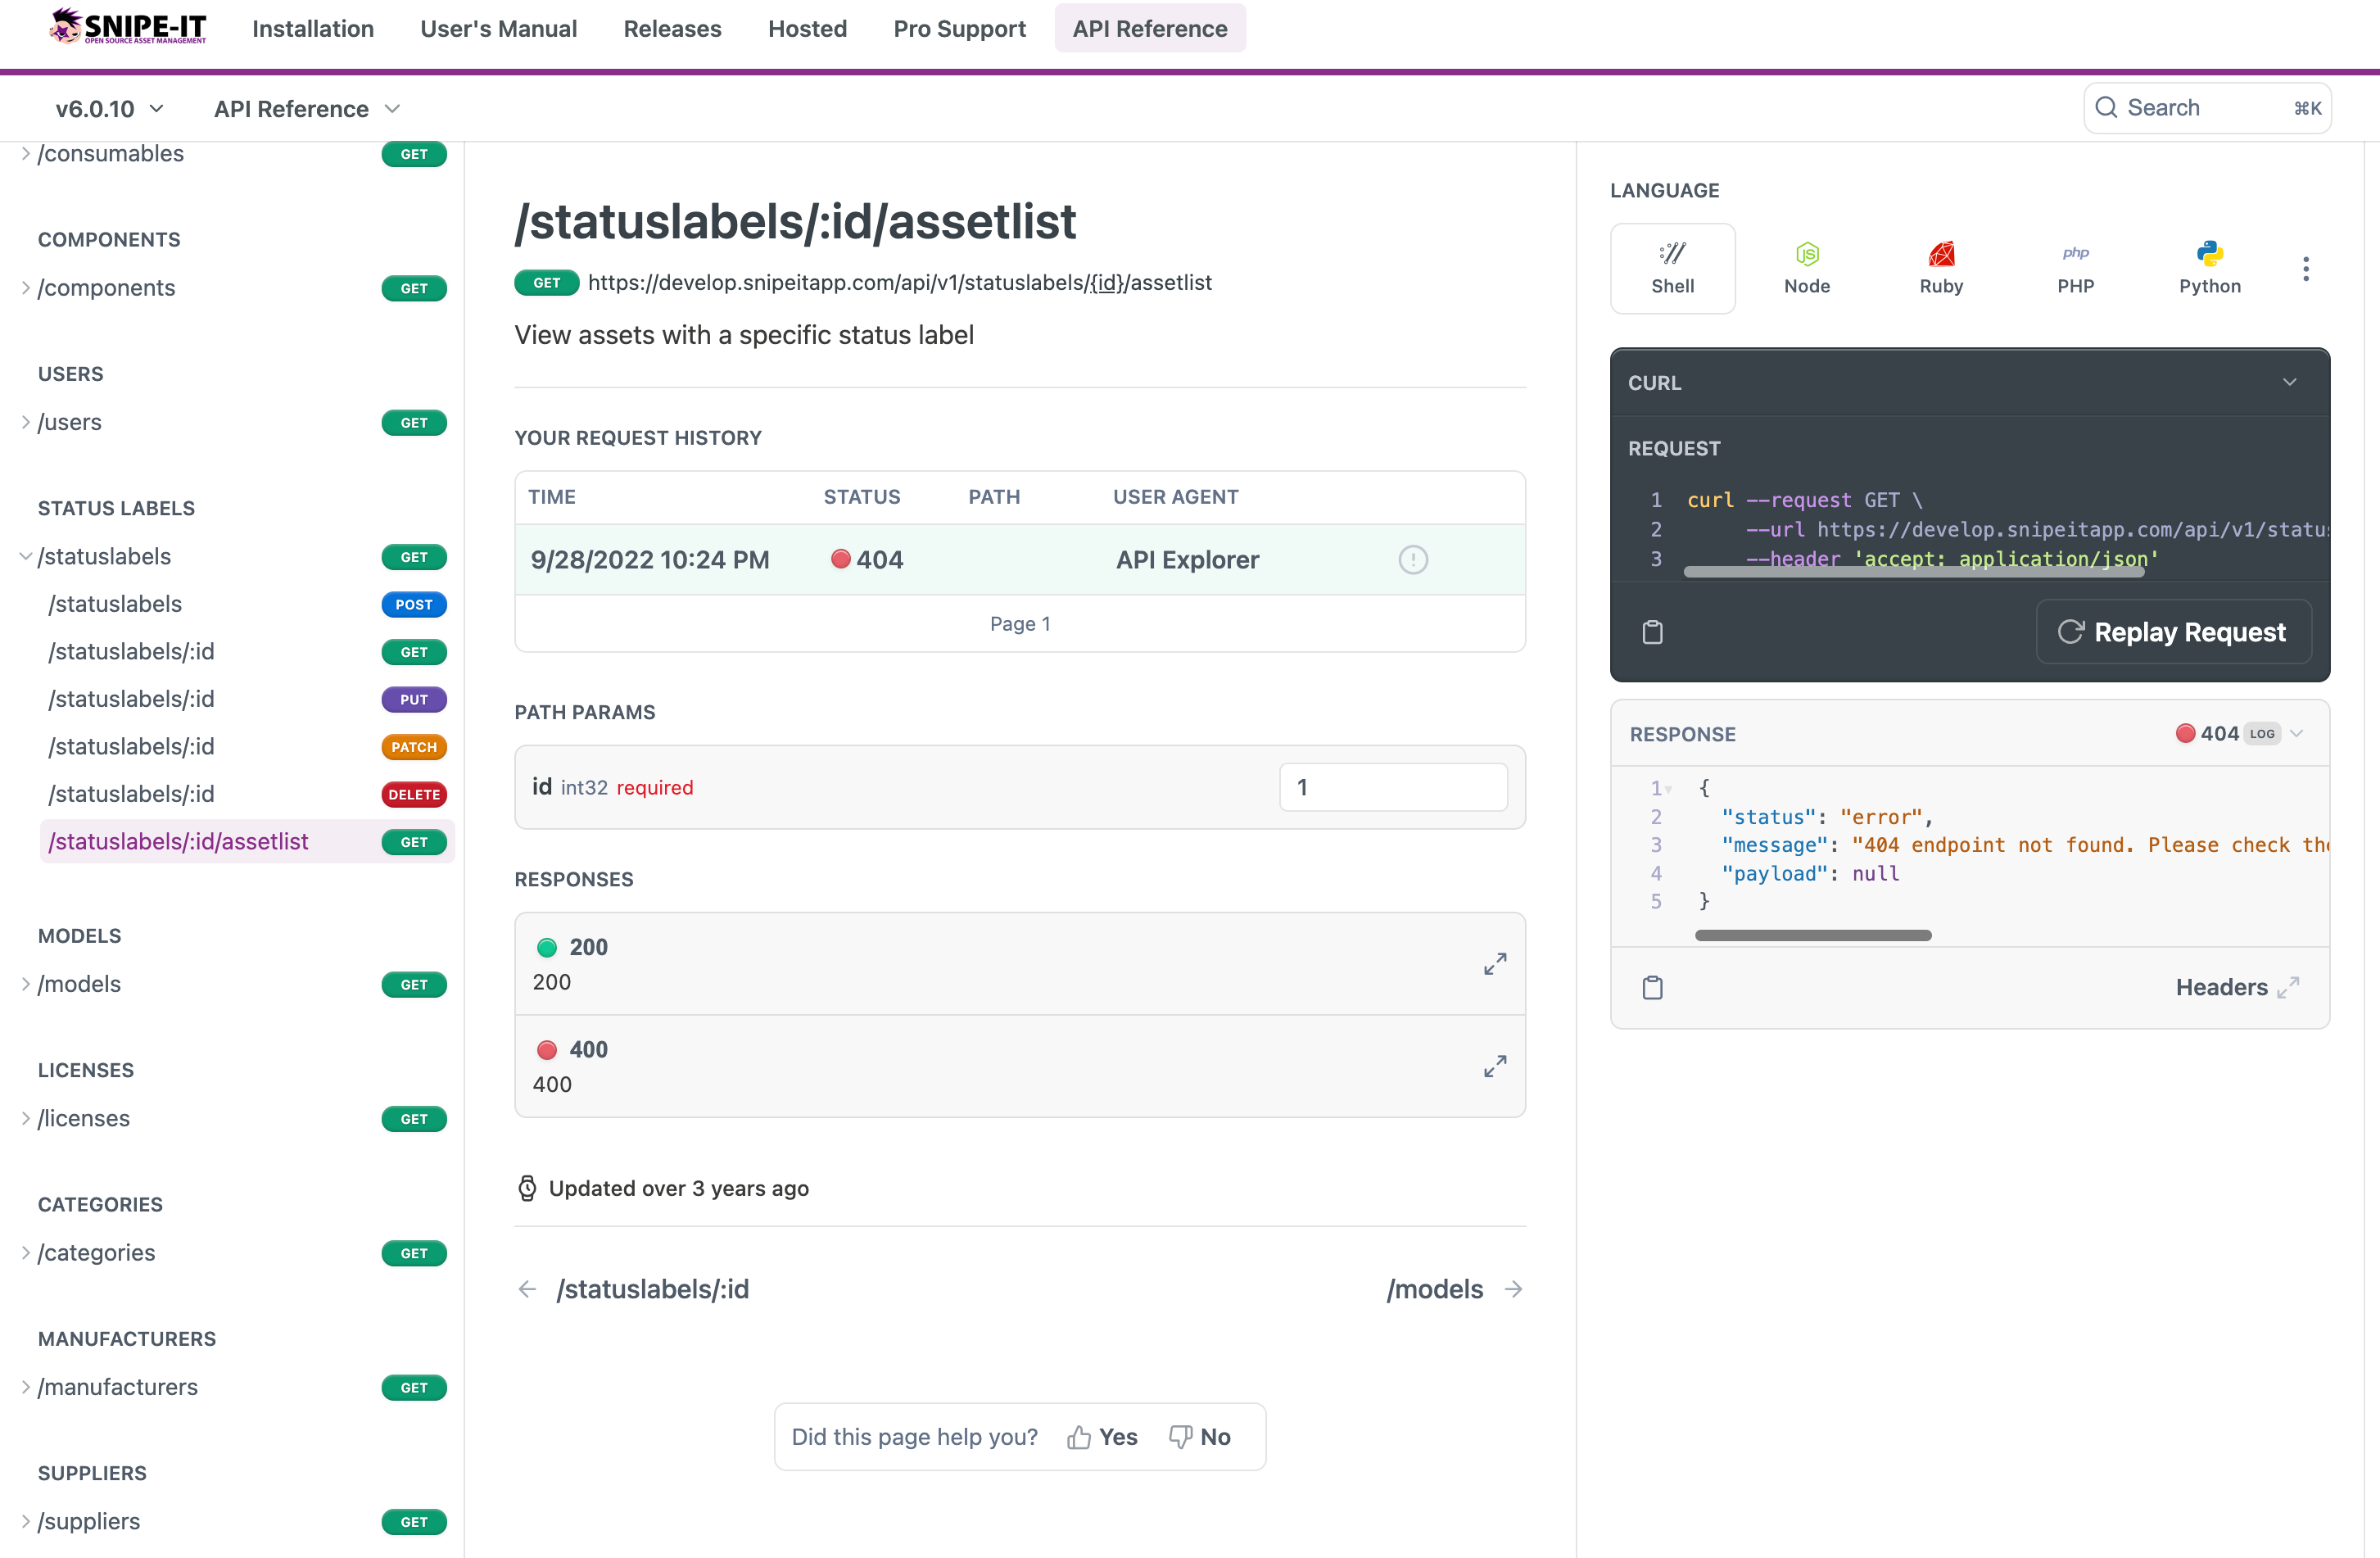This screenshot has width=2380, height=1558.
Task: Switch code samples to Node
Action: [1807, 267]
